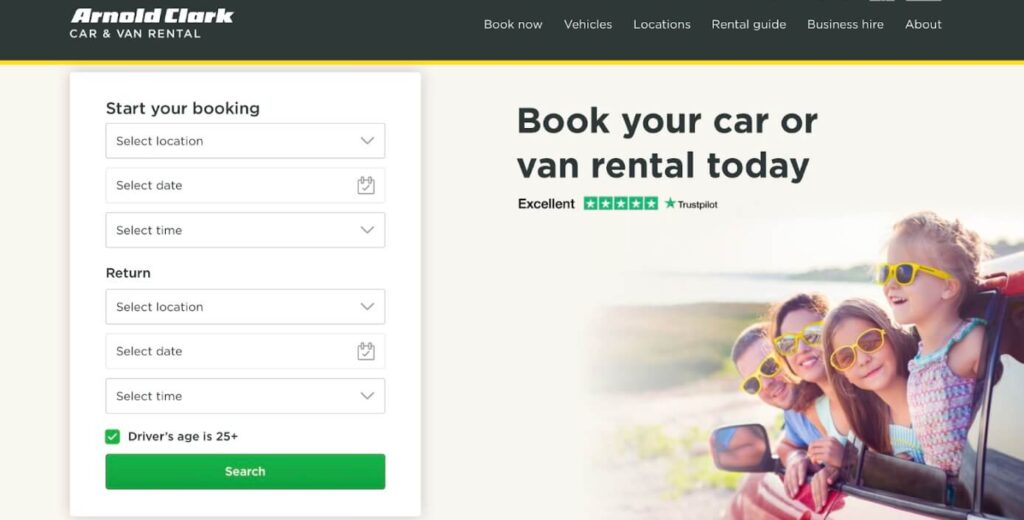Open the Vehicles menu item

[588, 24]
